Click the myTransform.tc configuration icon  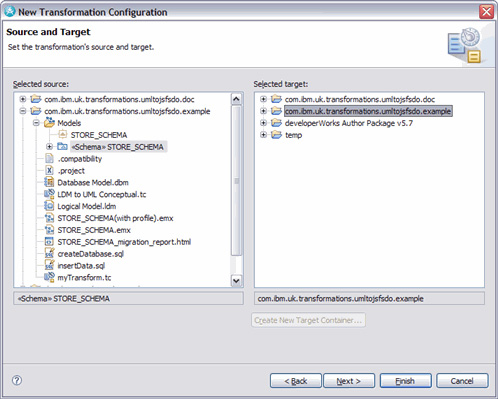point(49,277)
